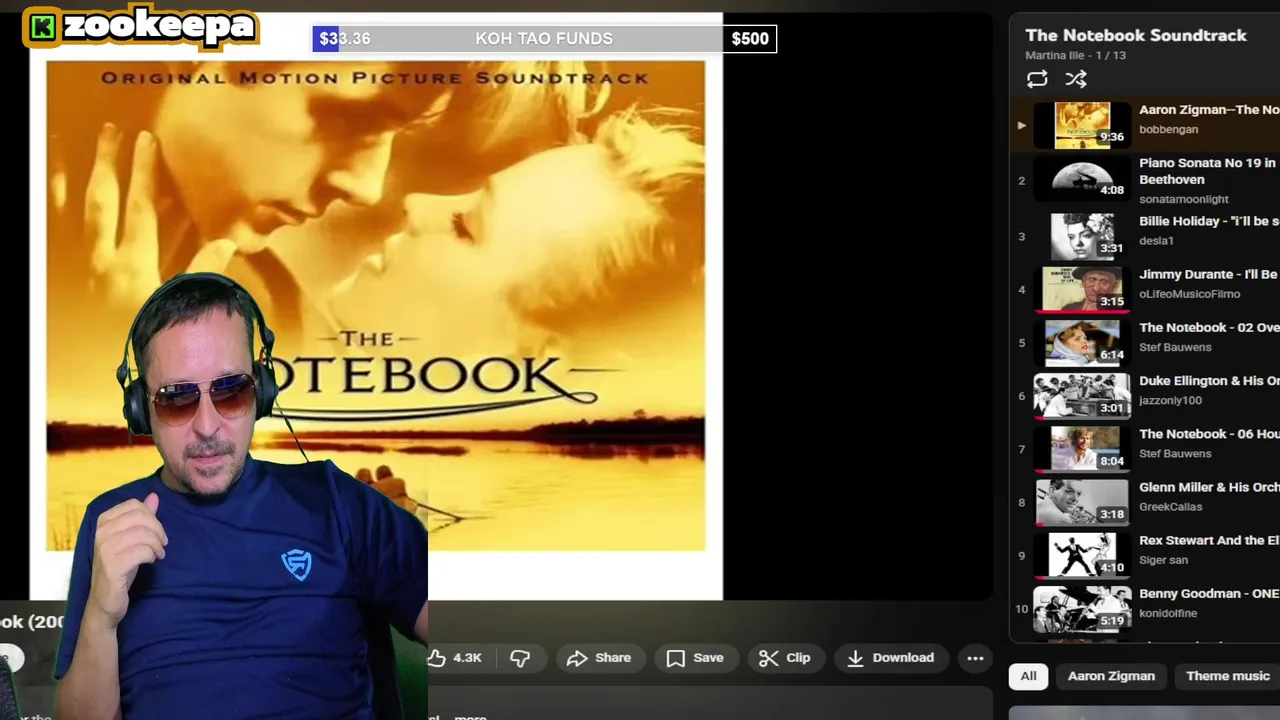Open the Glenn Miller video thumbnail

(x=1082, y=502)
